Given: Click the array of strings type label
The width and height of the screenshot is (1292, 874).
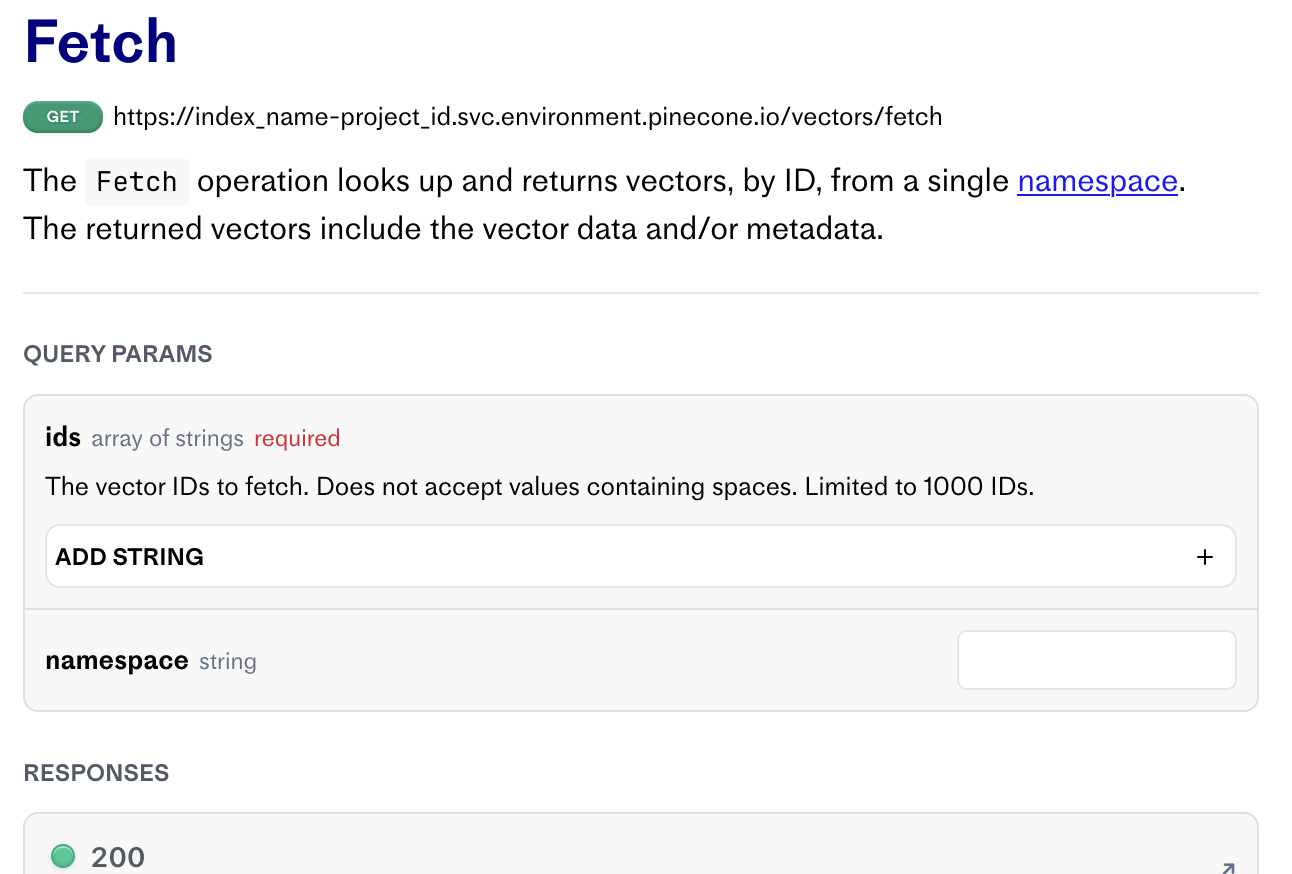Looking at the screenshot, I should coord(167,438).
